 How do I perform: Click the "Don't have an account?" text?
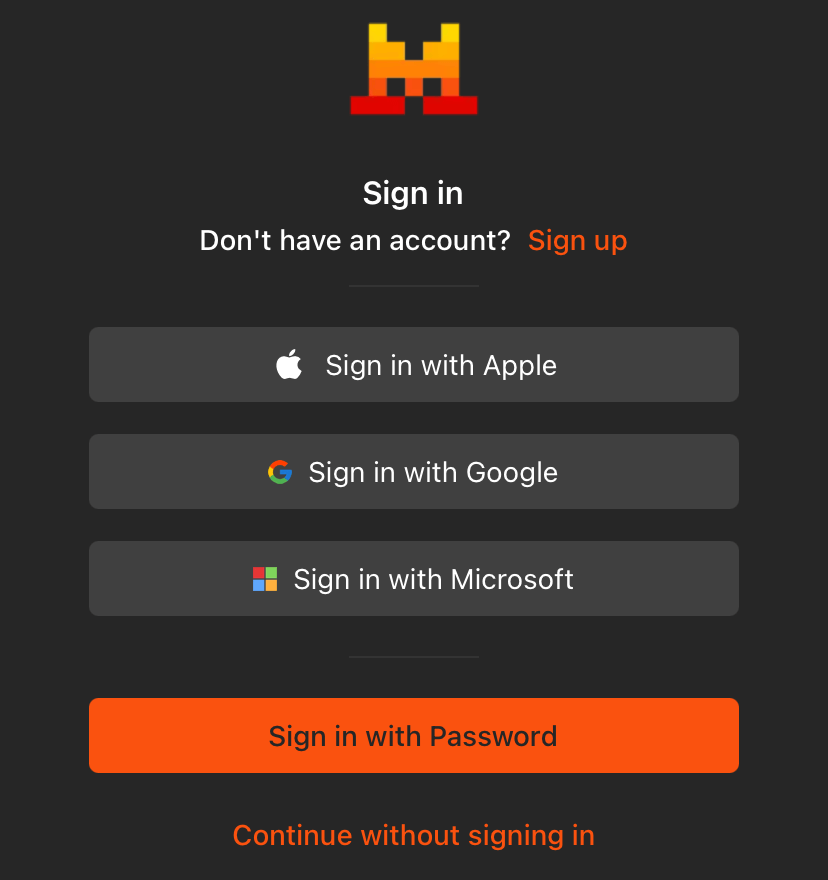[355, 241]
